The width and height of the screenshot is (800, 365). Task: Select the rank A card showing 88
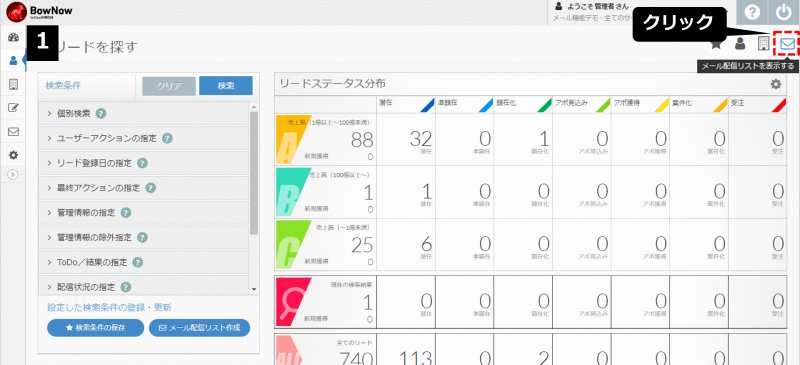[326, 138]
